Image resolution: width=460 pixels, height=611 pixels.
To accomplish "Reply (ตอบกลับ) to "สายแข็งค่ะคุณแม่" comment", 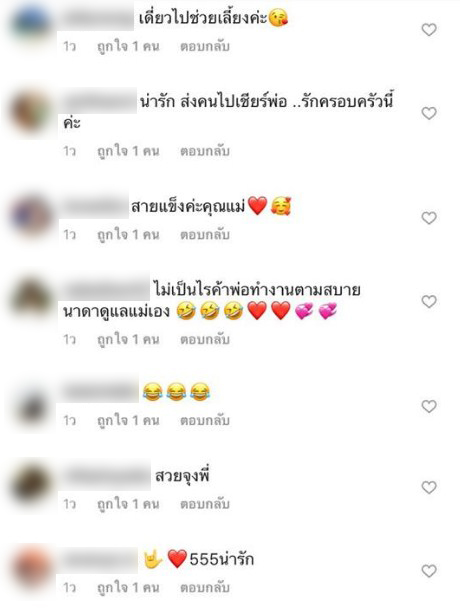I will (x=205, y=235).
